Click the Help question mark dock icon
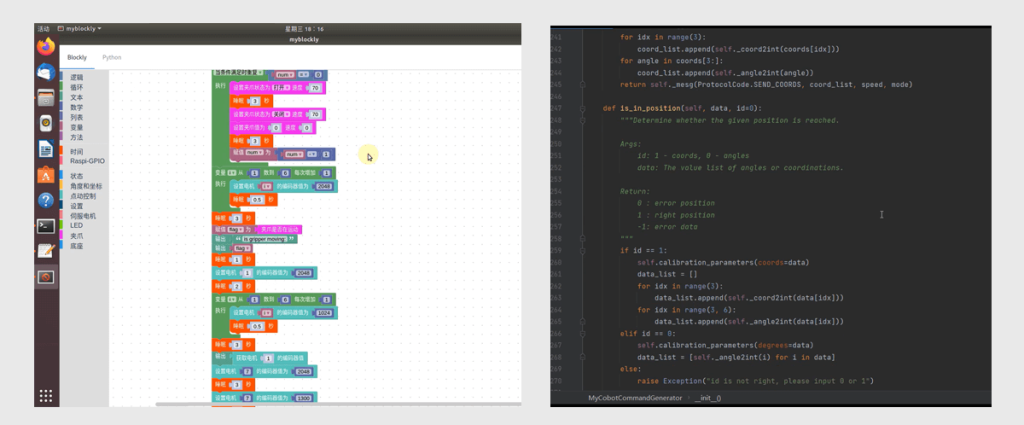The height and width of the screenshot is (425, 1024). coord(45,200)
